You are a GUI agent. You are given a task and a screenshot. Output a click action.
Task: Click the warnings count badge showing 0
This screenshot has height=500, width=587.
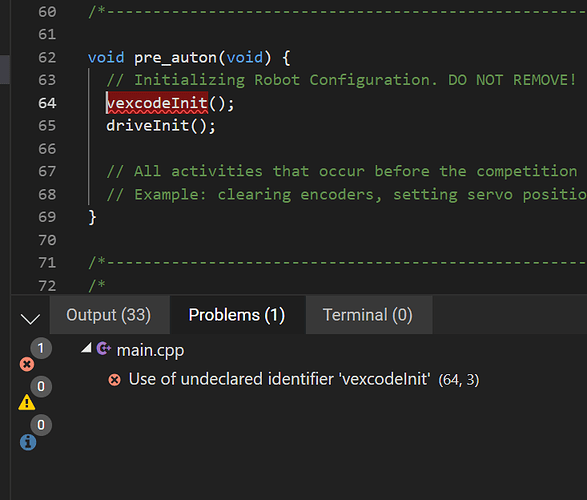coord(41,386)
